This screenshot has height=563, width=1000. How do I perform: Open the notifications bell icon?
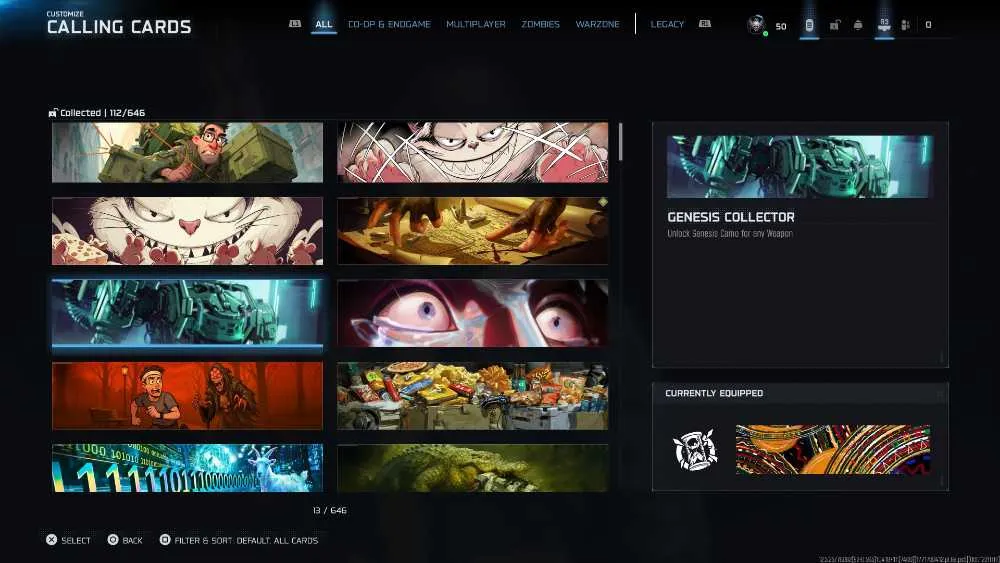click(x=858, y=25)
